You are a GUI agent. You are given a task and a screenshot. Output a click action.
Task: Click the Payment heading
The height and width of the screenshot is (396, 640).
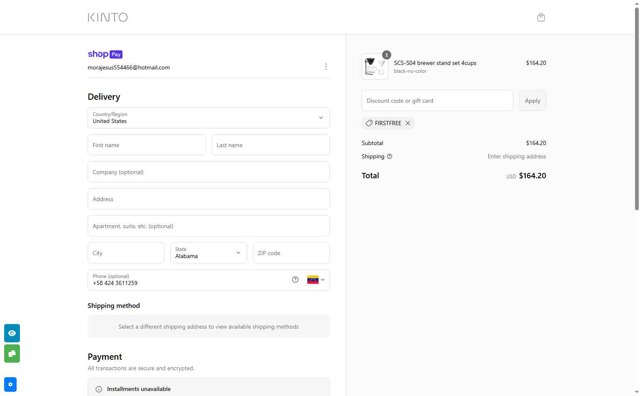104,356
